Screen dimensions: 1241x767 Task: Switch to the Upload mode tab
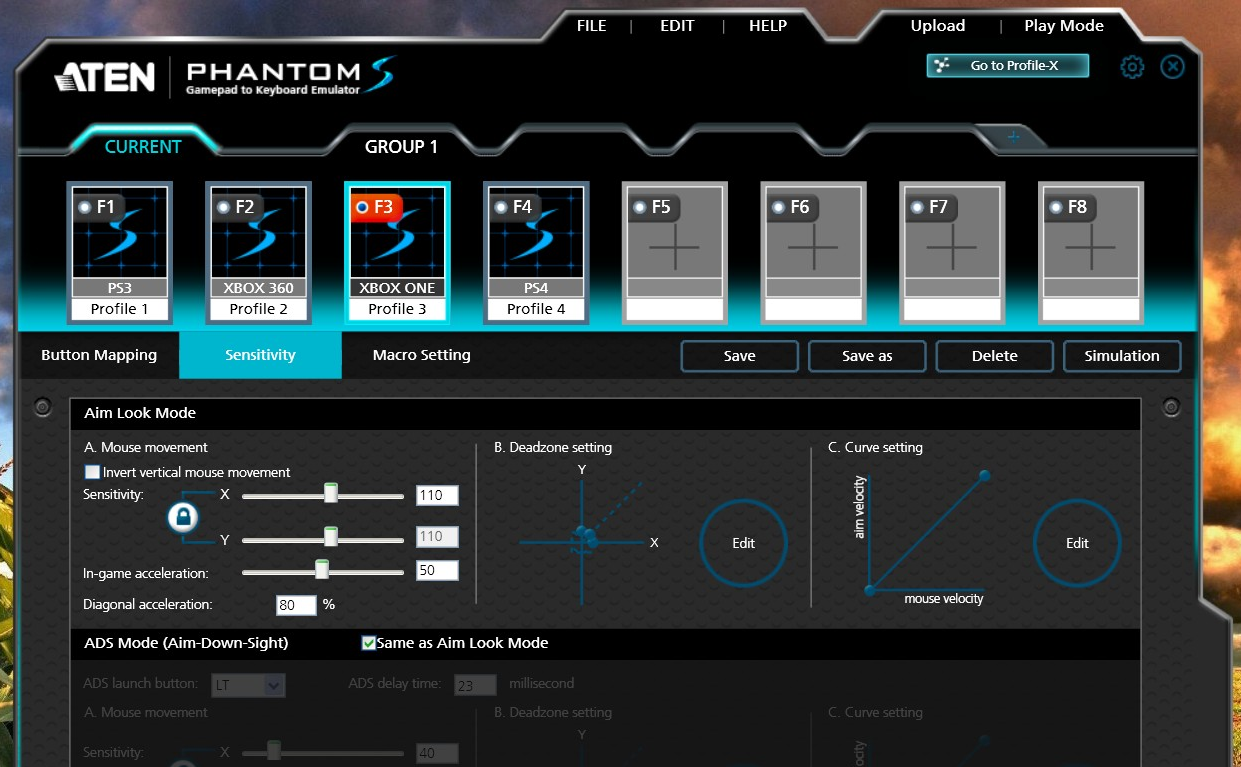pyautogui.click(x=938, y=26)
